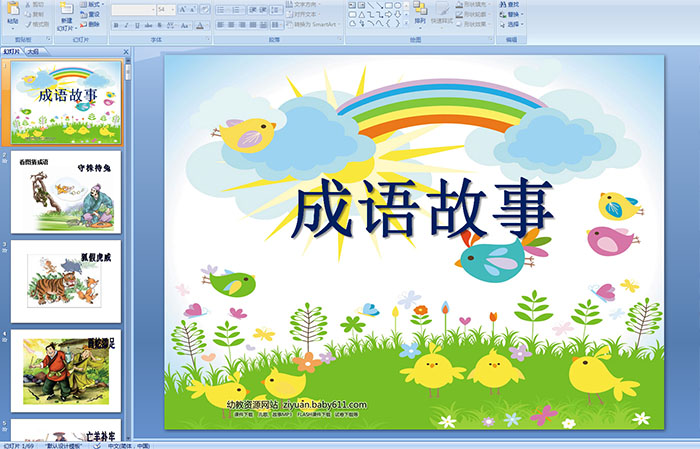Open the text columns dropdown
The image size is (700, 449).
click(x=277, y=25)
